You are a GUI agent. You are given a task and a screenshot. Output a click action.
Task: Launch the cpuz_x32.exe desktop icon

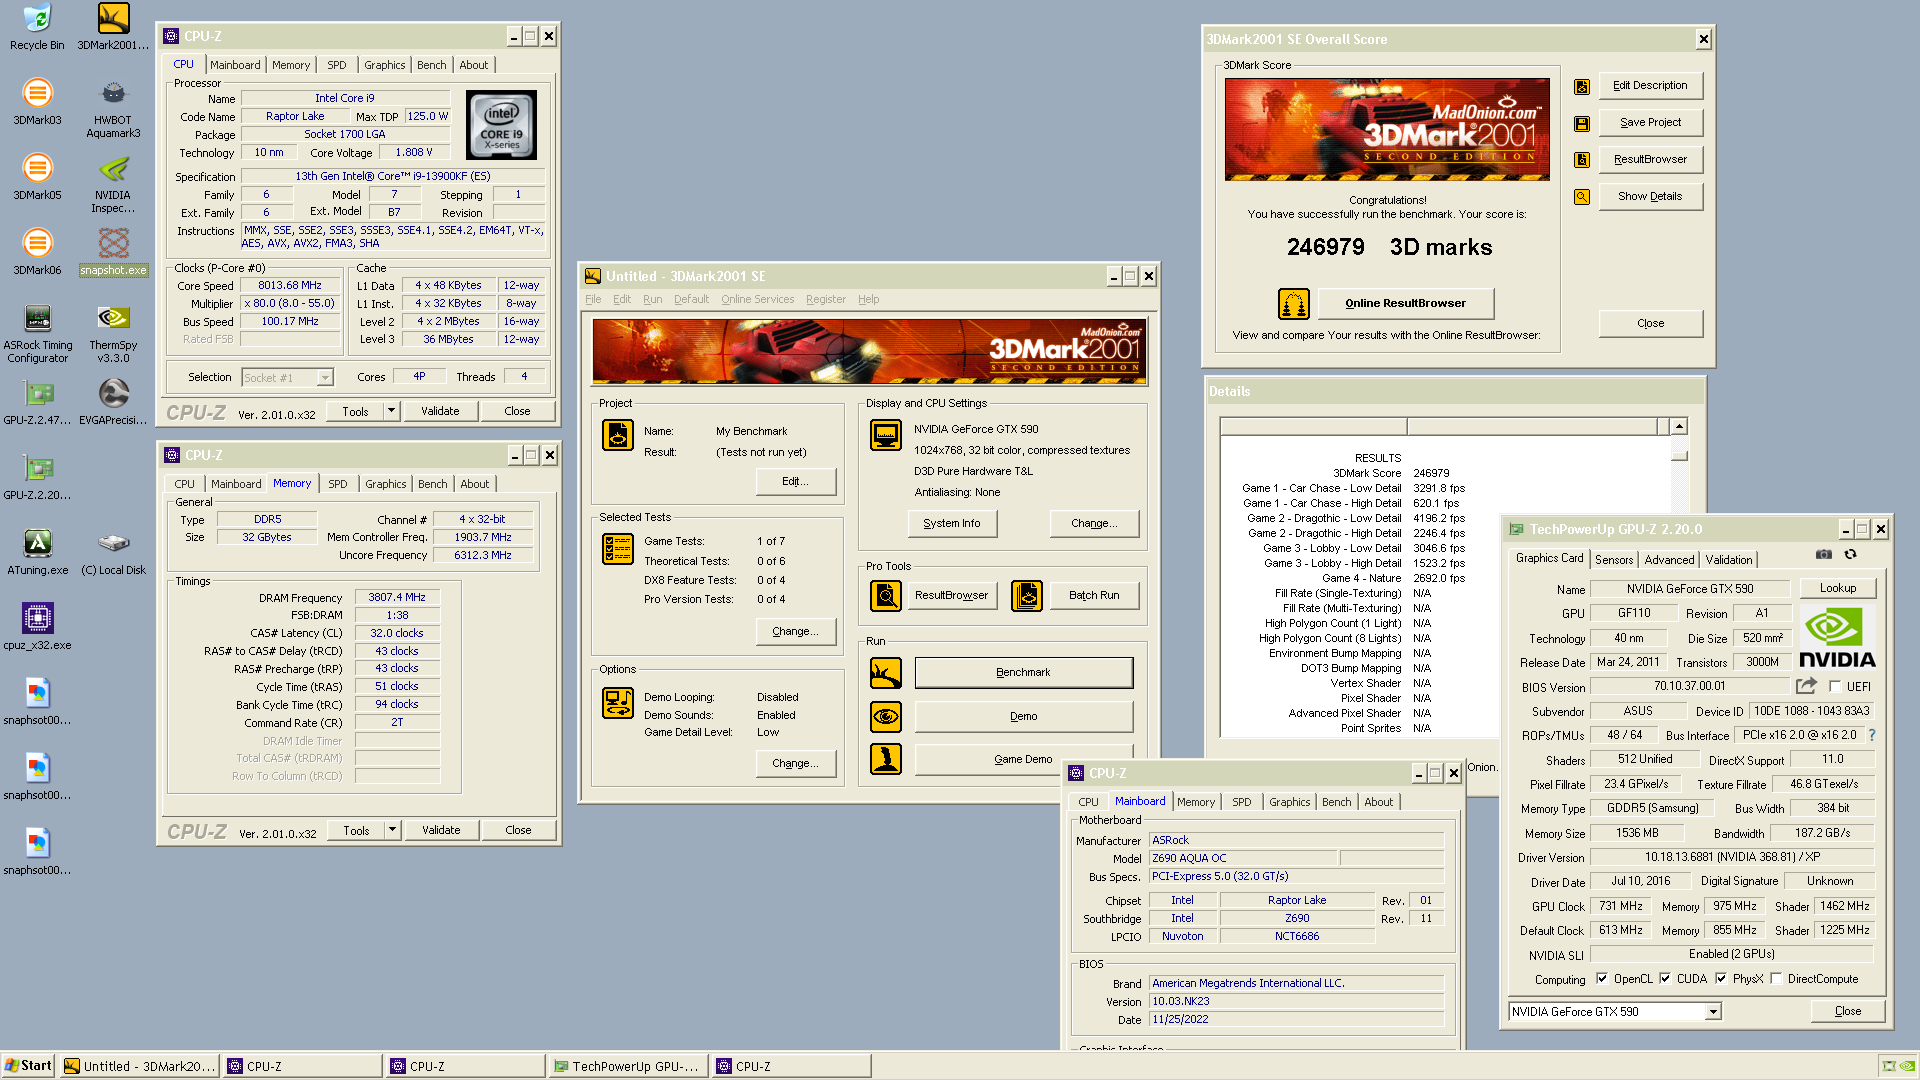[37, 627]
